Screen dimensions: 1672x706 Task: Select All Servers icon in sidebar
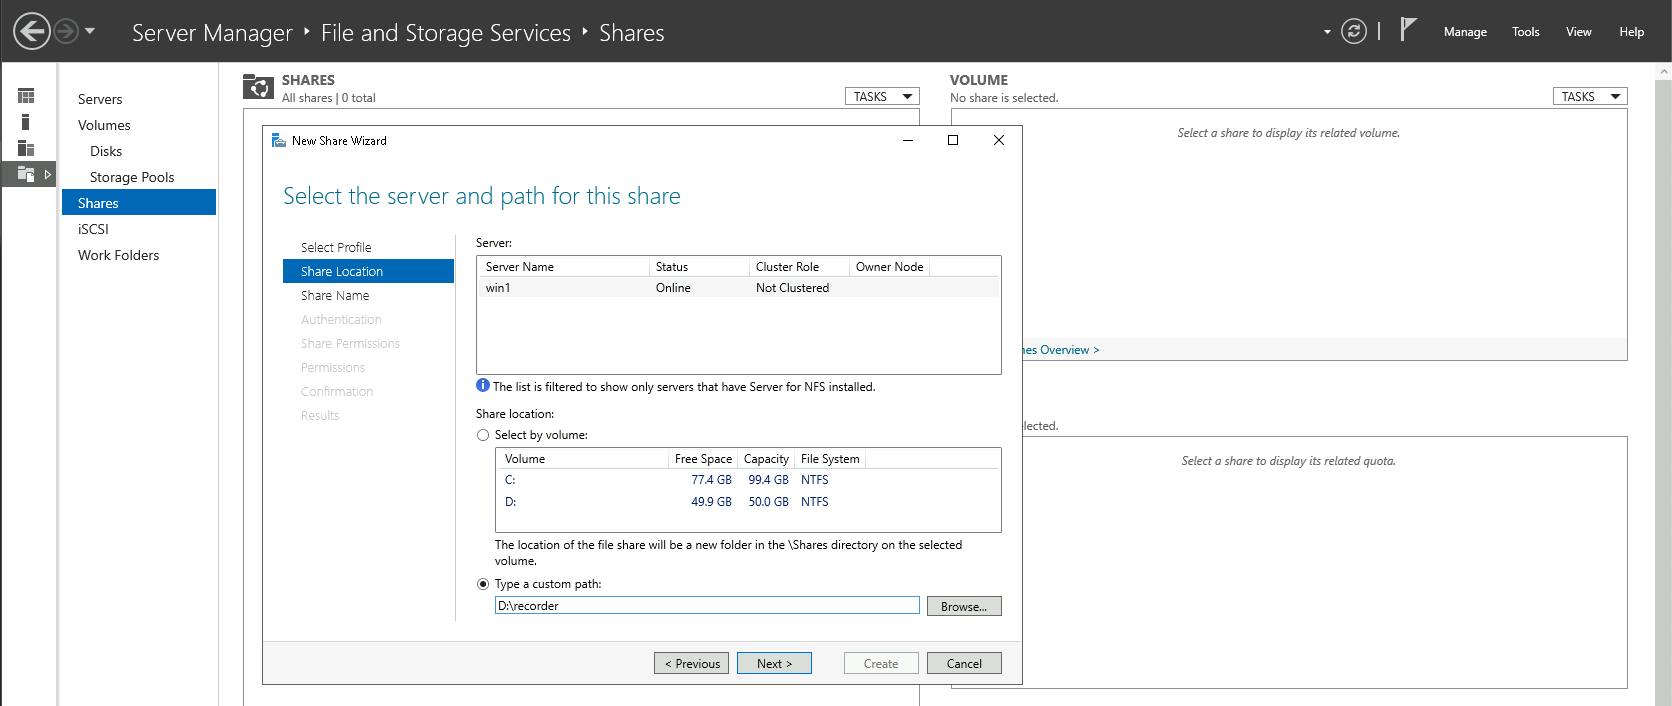[26, 148]
